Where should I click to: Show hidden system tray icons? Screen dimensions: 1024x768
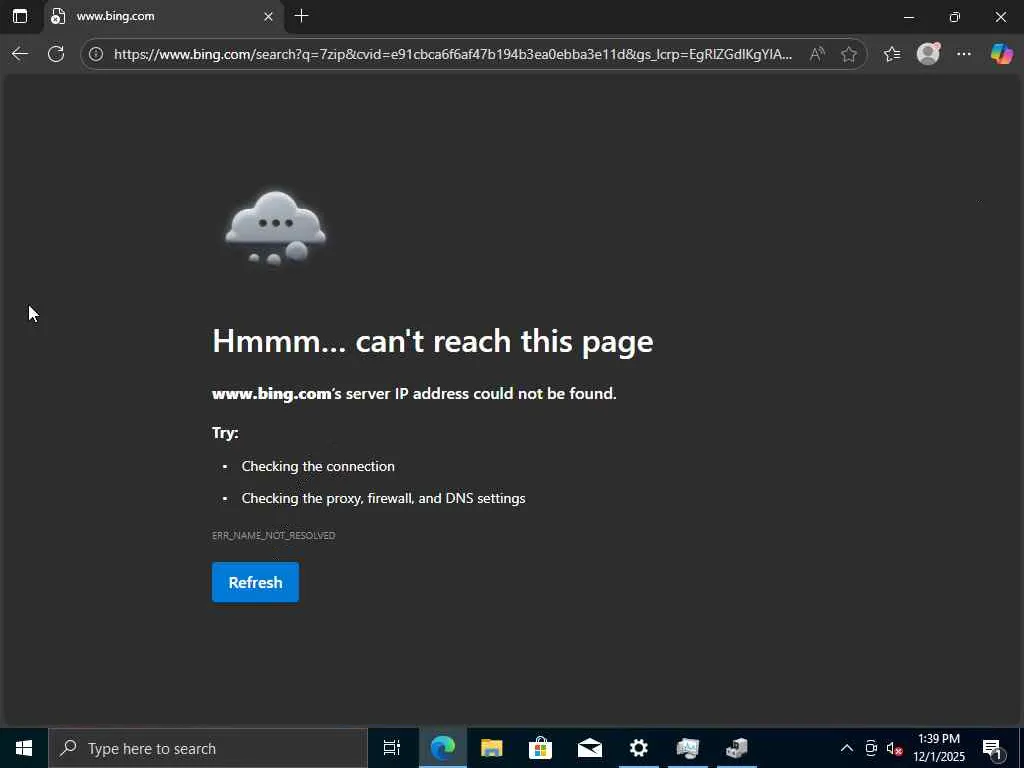pos(846,748)
